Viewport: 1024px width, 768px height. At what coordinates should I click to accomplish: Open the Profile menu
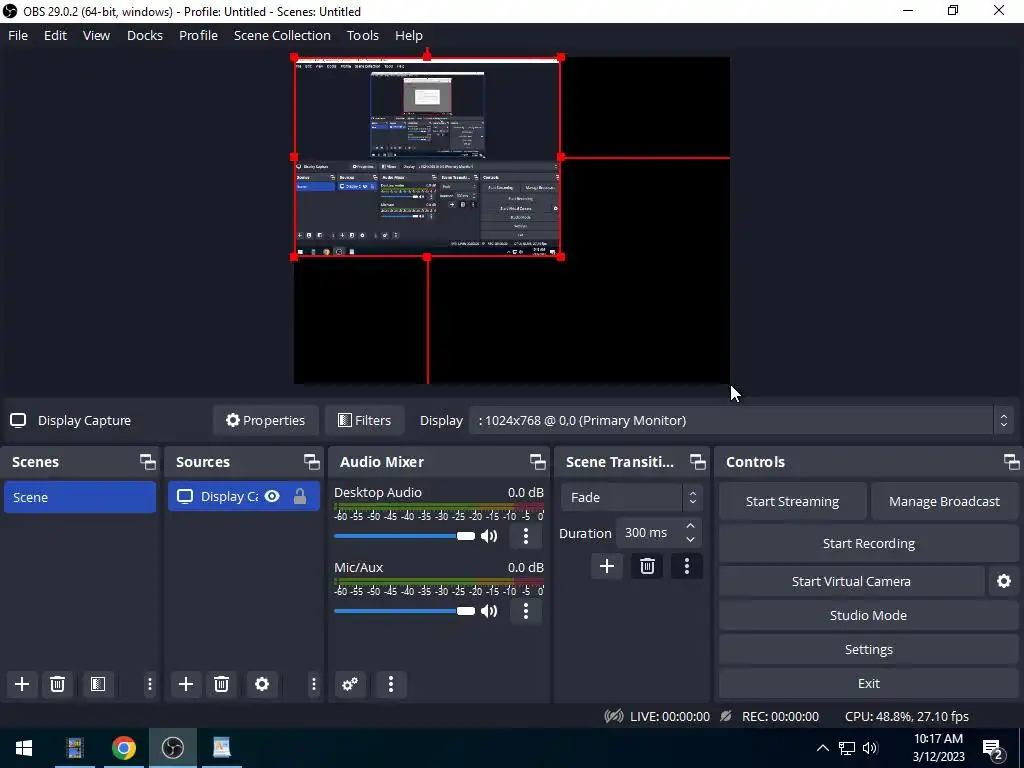tap(199, 35)
